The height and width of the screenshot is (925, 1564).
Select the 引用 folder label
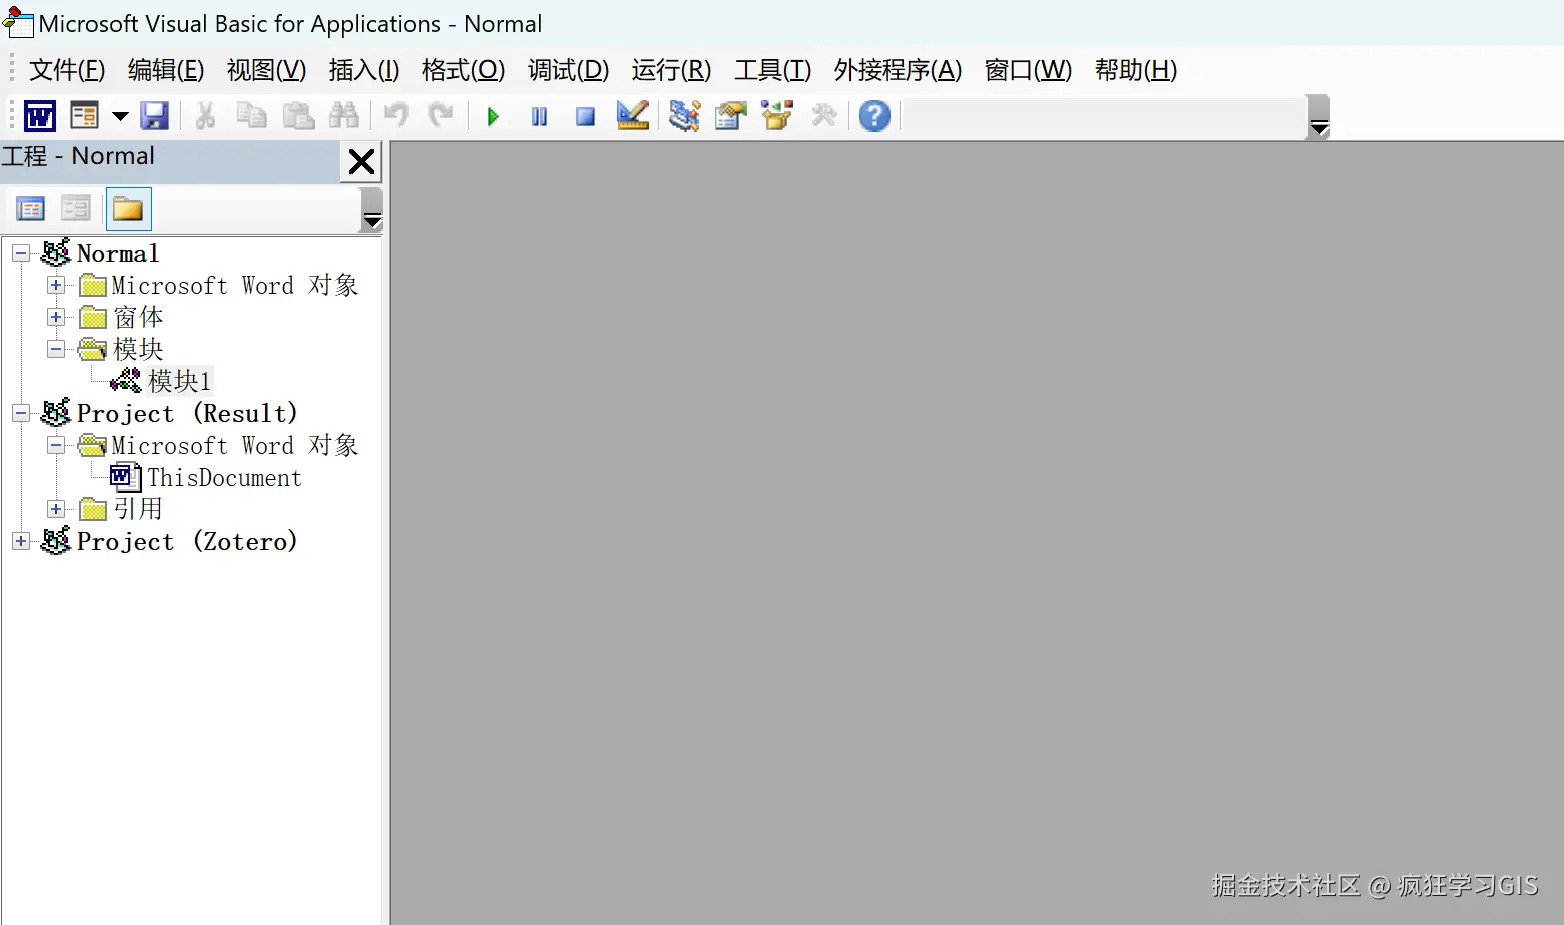click(138, 510)
